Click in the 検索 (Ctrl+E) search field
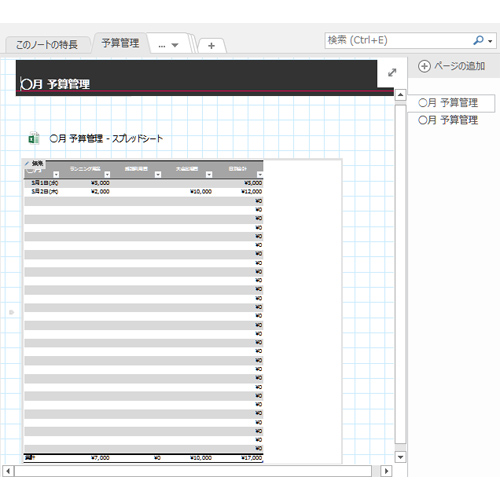The width and height of the screenshot is (500, 500). point(398,41)
